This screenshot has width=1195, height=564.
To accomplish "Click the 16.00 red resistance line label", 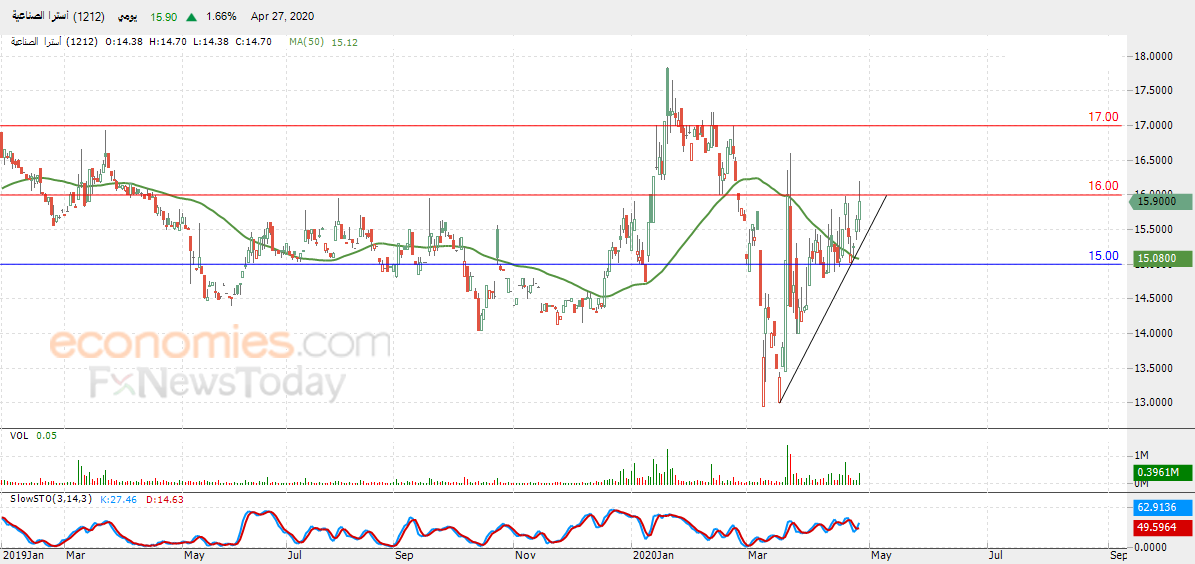I will coord(1103,186).
